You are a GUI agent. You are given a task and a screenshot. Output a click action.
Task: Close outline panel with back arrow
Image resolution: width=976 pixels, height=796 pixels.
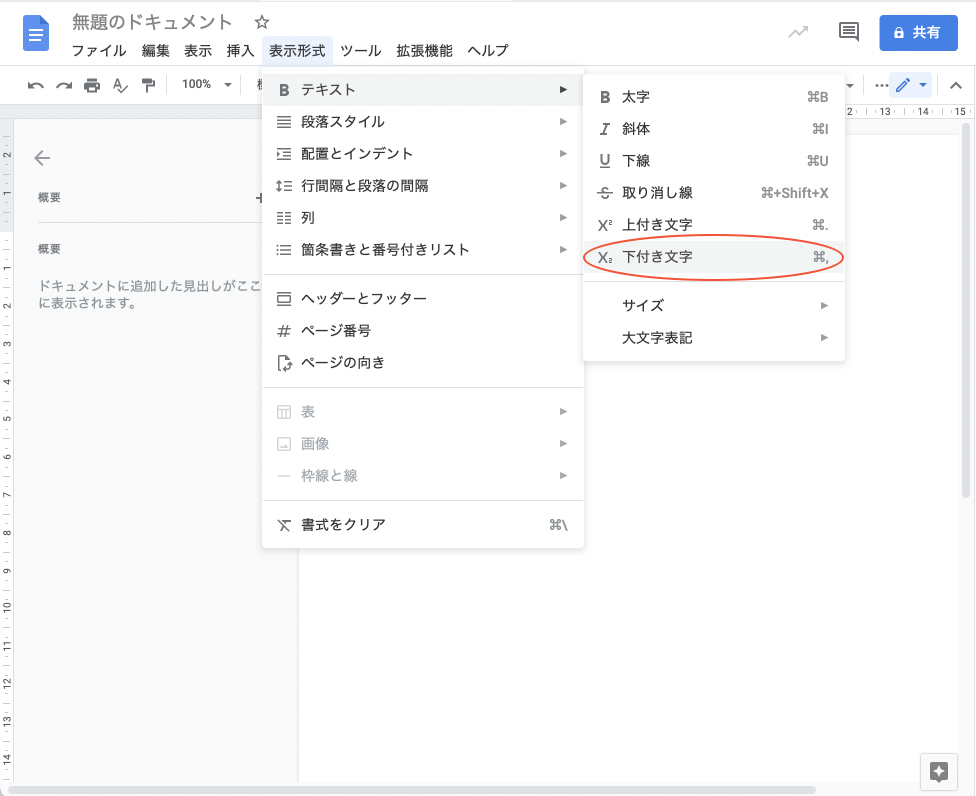point(42,158)
